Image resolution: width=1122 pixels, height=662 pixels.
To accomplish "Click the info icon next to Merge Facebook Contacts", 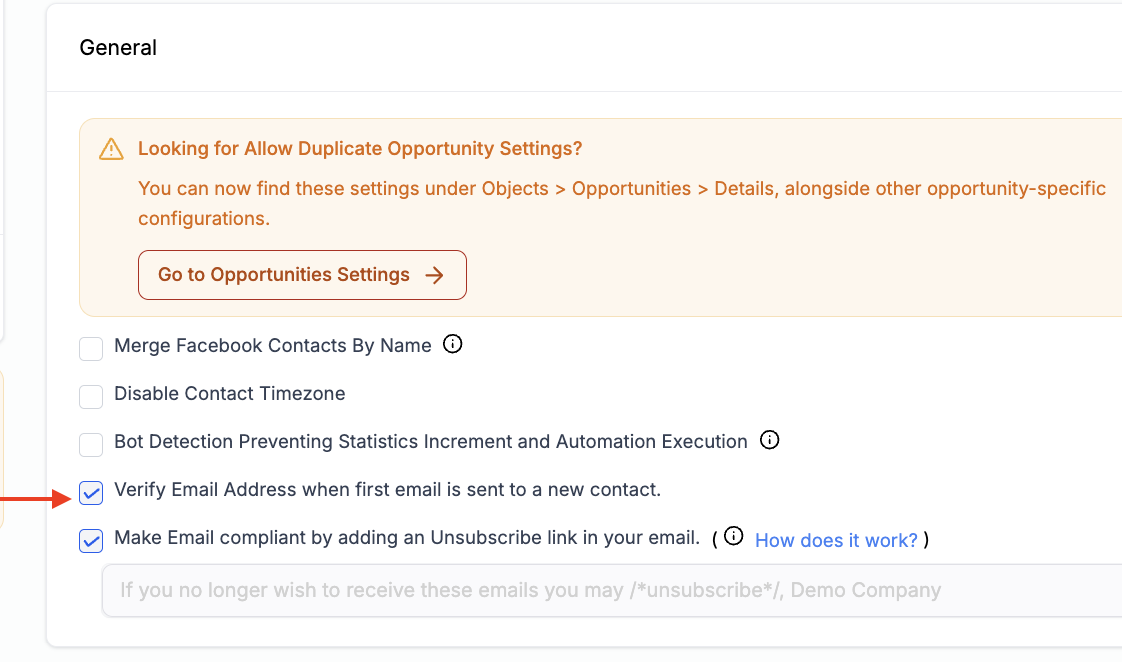I will (453, 344).
